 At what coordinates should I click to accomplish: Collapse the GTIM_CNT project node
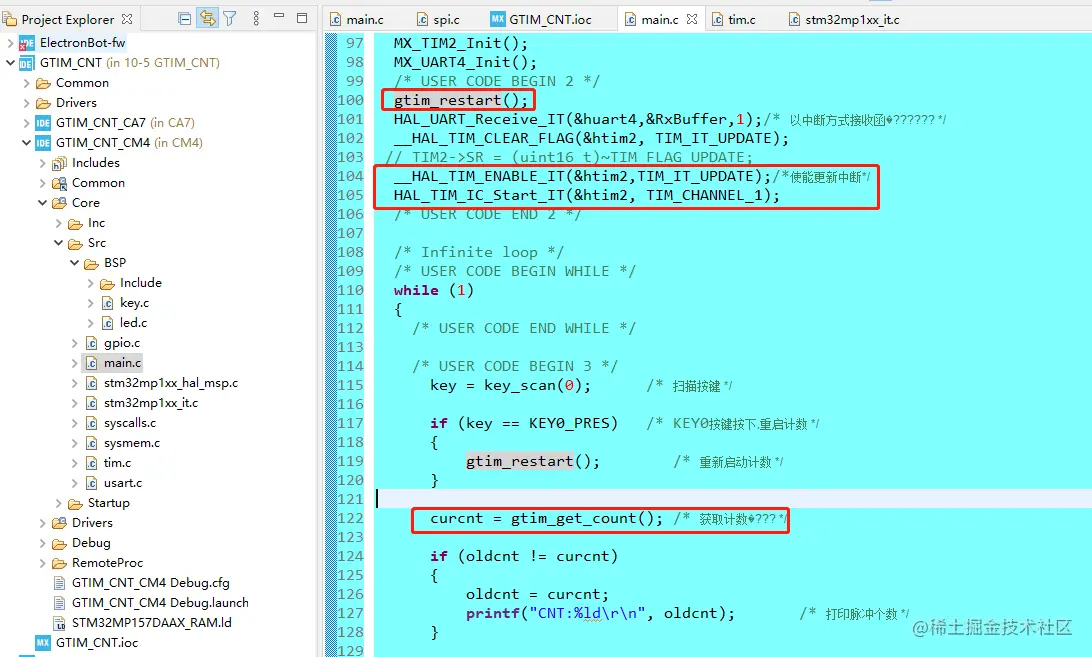[10, 63]
